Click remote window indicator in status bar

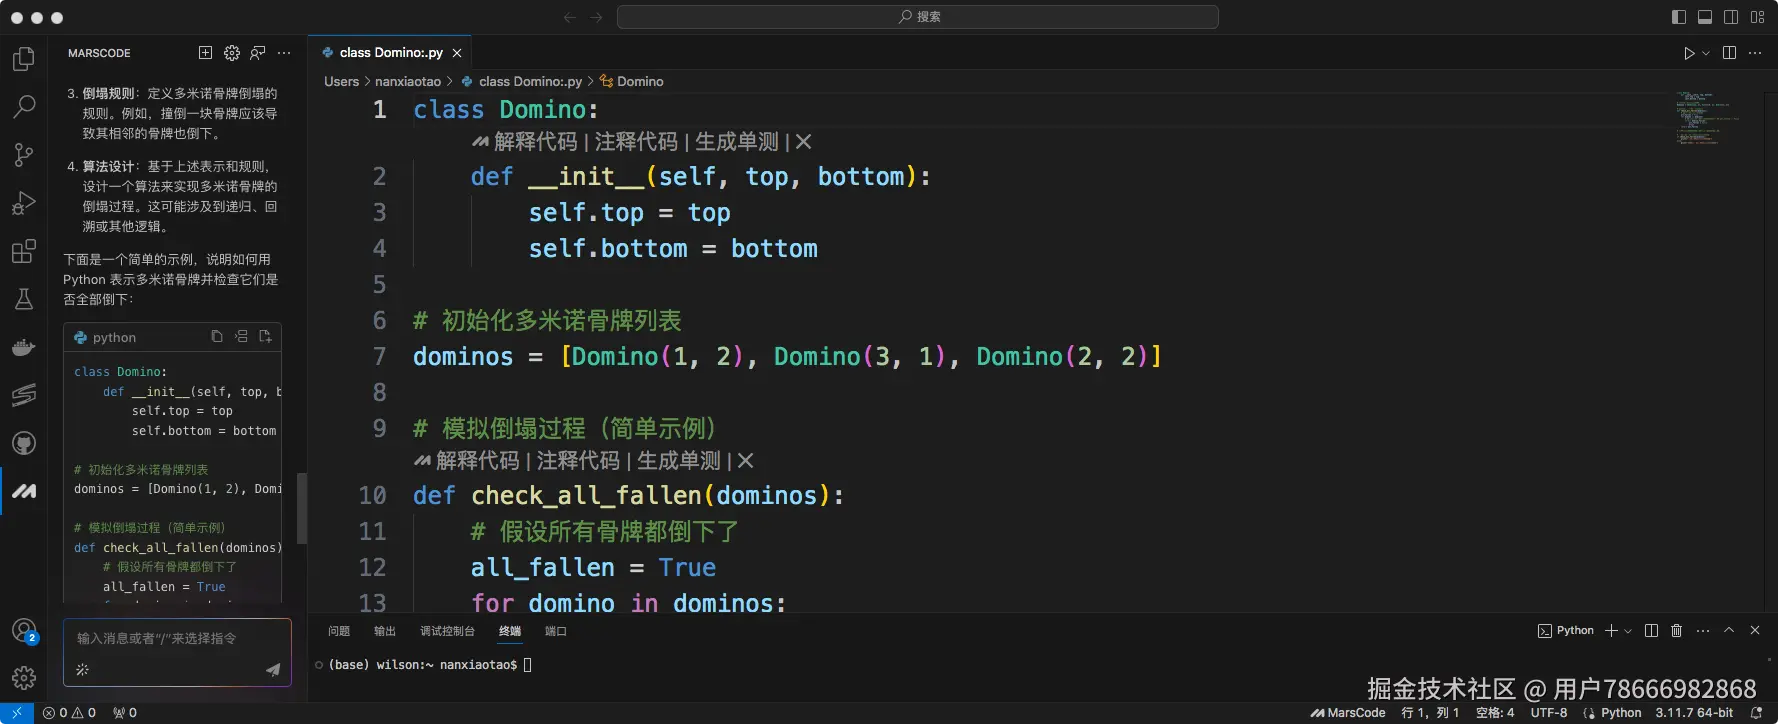pos(17,713)
